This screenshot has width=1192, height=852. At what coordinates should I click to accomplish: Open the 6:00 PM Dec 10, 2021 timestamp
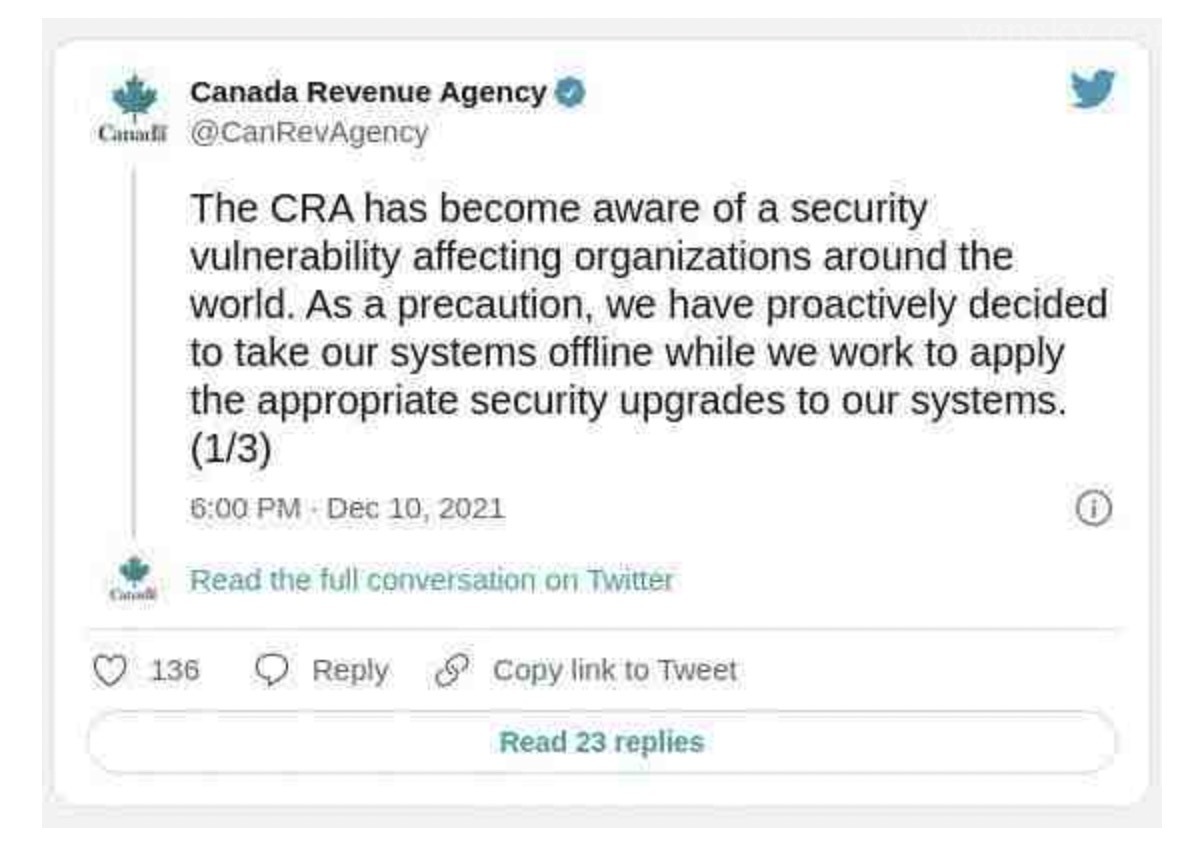click(x=347, y=509)
